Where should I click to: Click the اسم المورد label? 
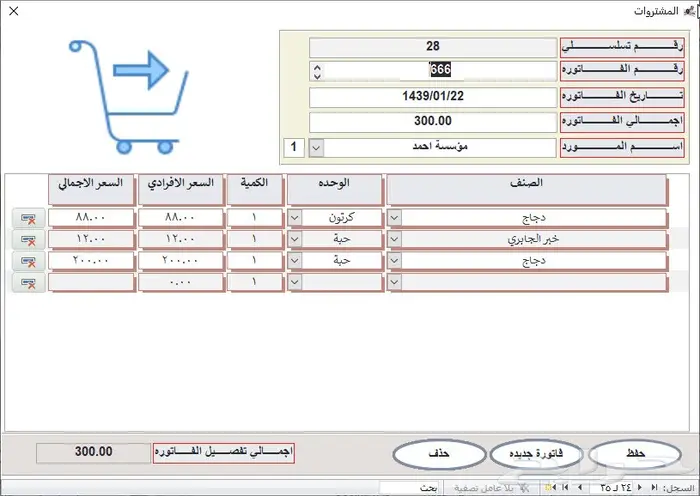click(x=622, y=147)
